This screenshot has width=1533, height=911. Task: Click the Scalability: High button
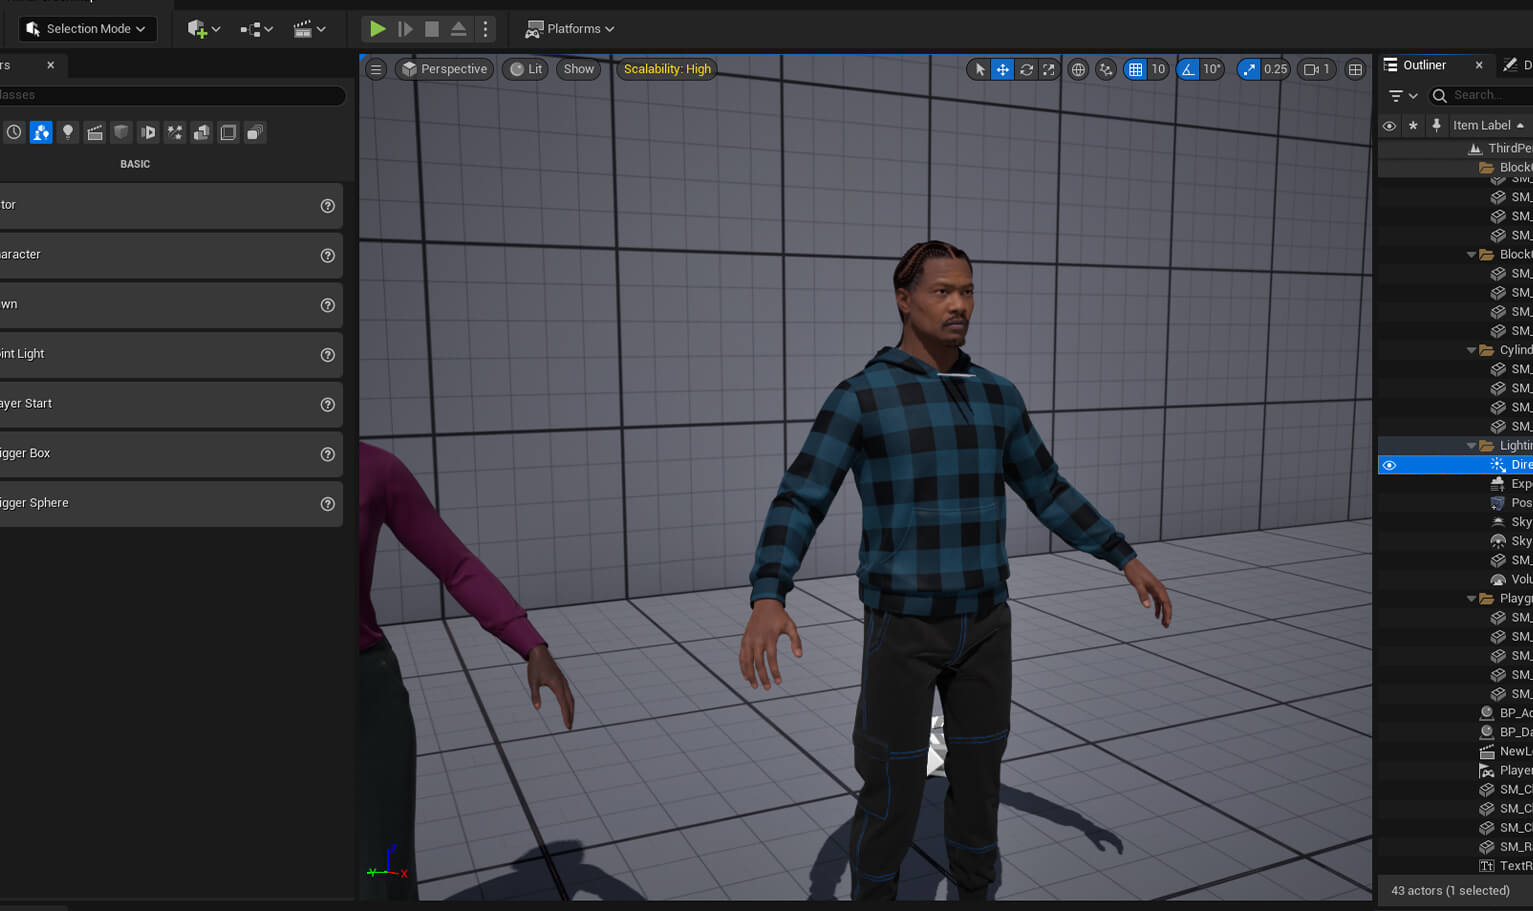coord(667,69)
